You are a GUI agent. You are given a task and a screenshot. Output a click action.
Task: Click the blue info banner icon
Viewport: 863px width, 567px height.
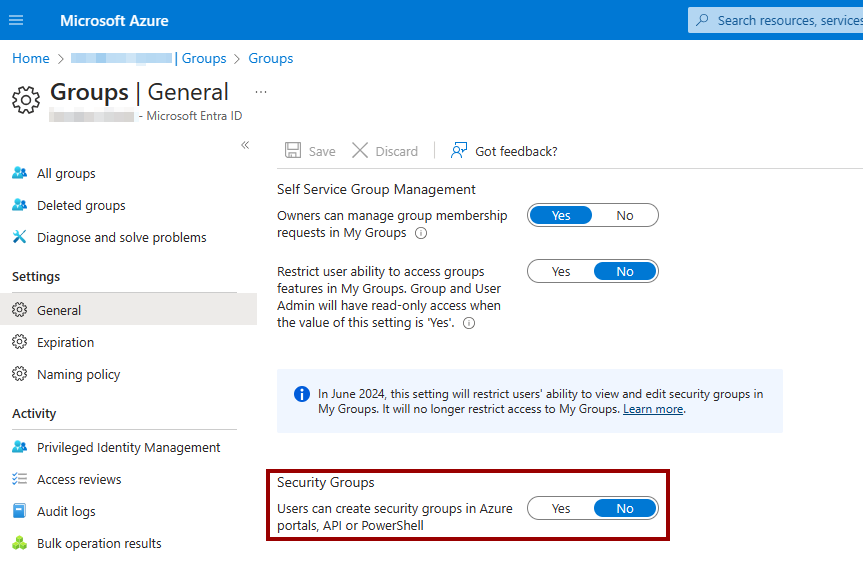302,394
